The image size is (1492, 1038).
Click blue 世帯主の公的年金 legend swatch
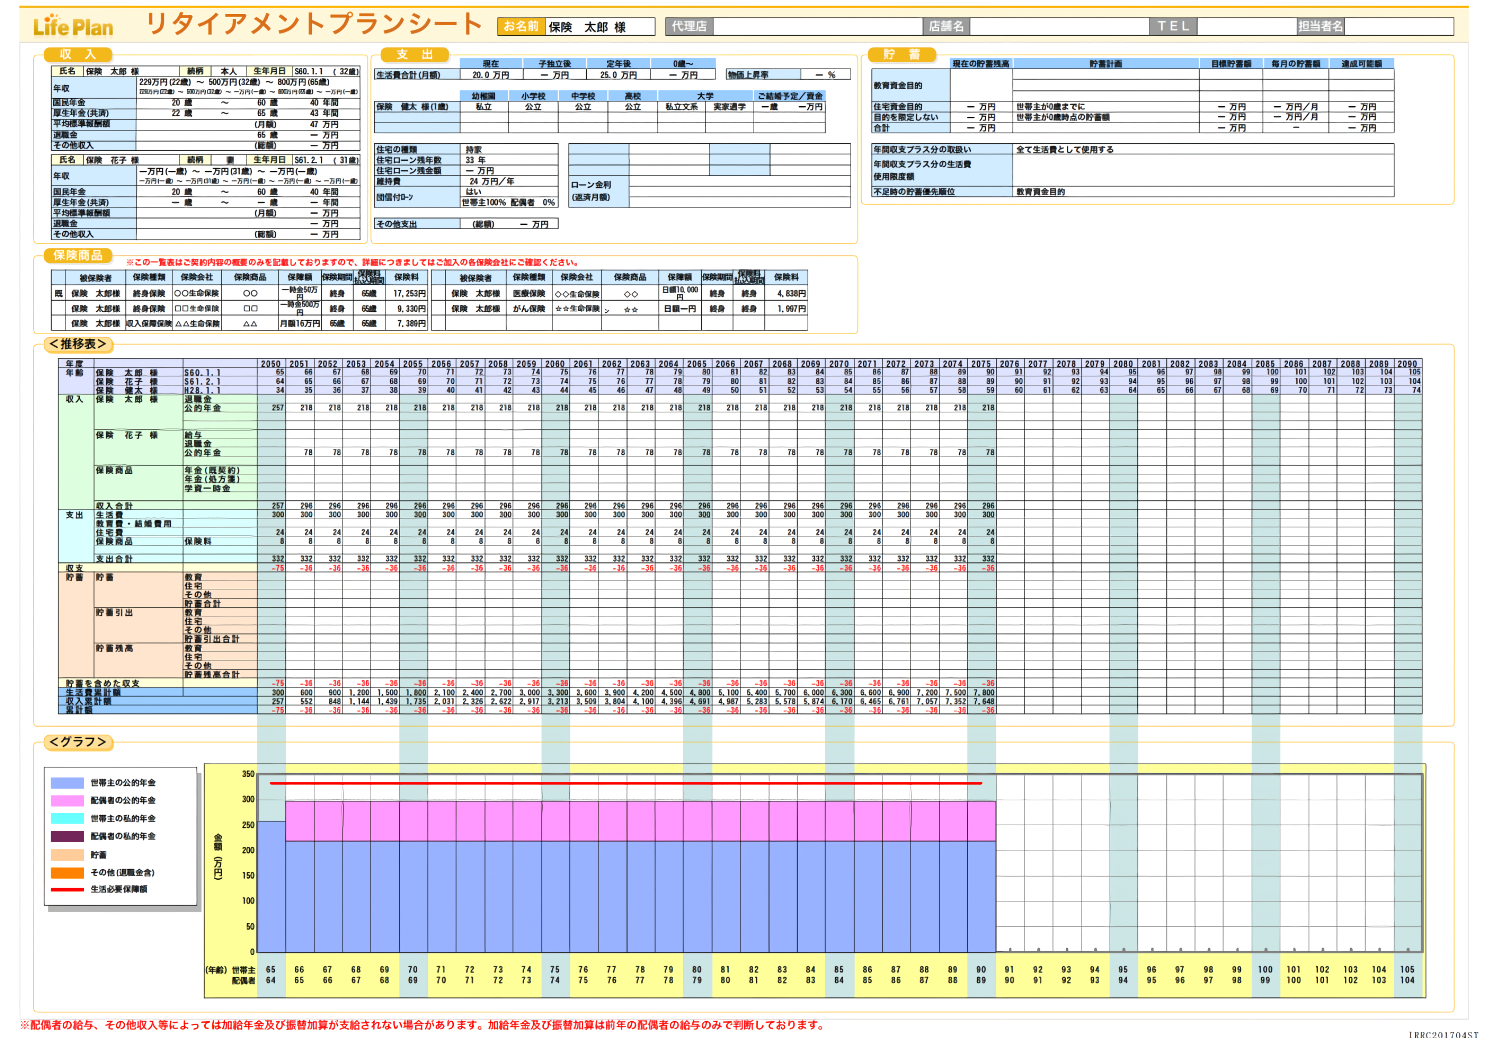click(67, 783)
